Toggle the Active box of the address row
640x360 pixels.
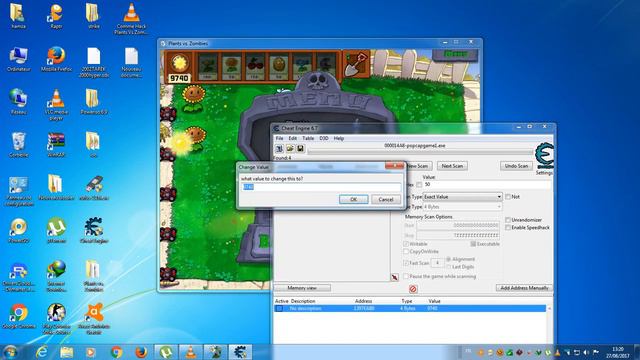[x=280, y=309]
